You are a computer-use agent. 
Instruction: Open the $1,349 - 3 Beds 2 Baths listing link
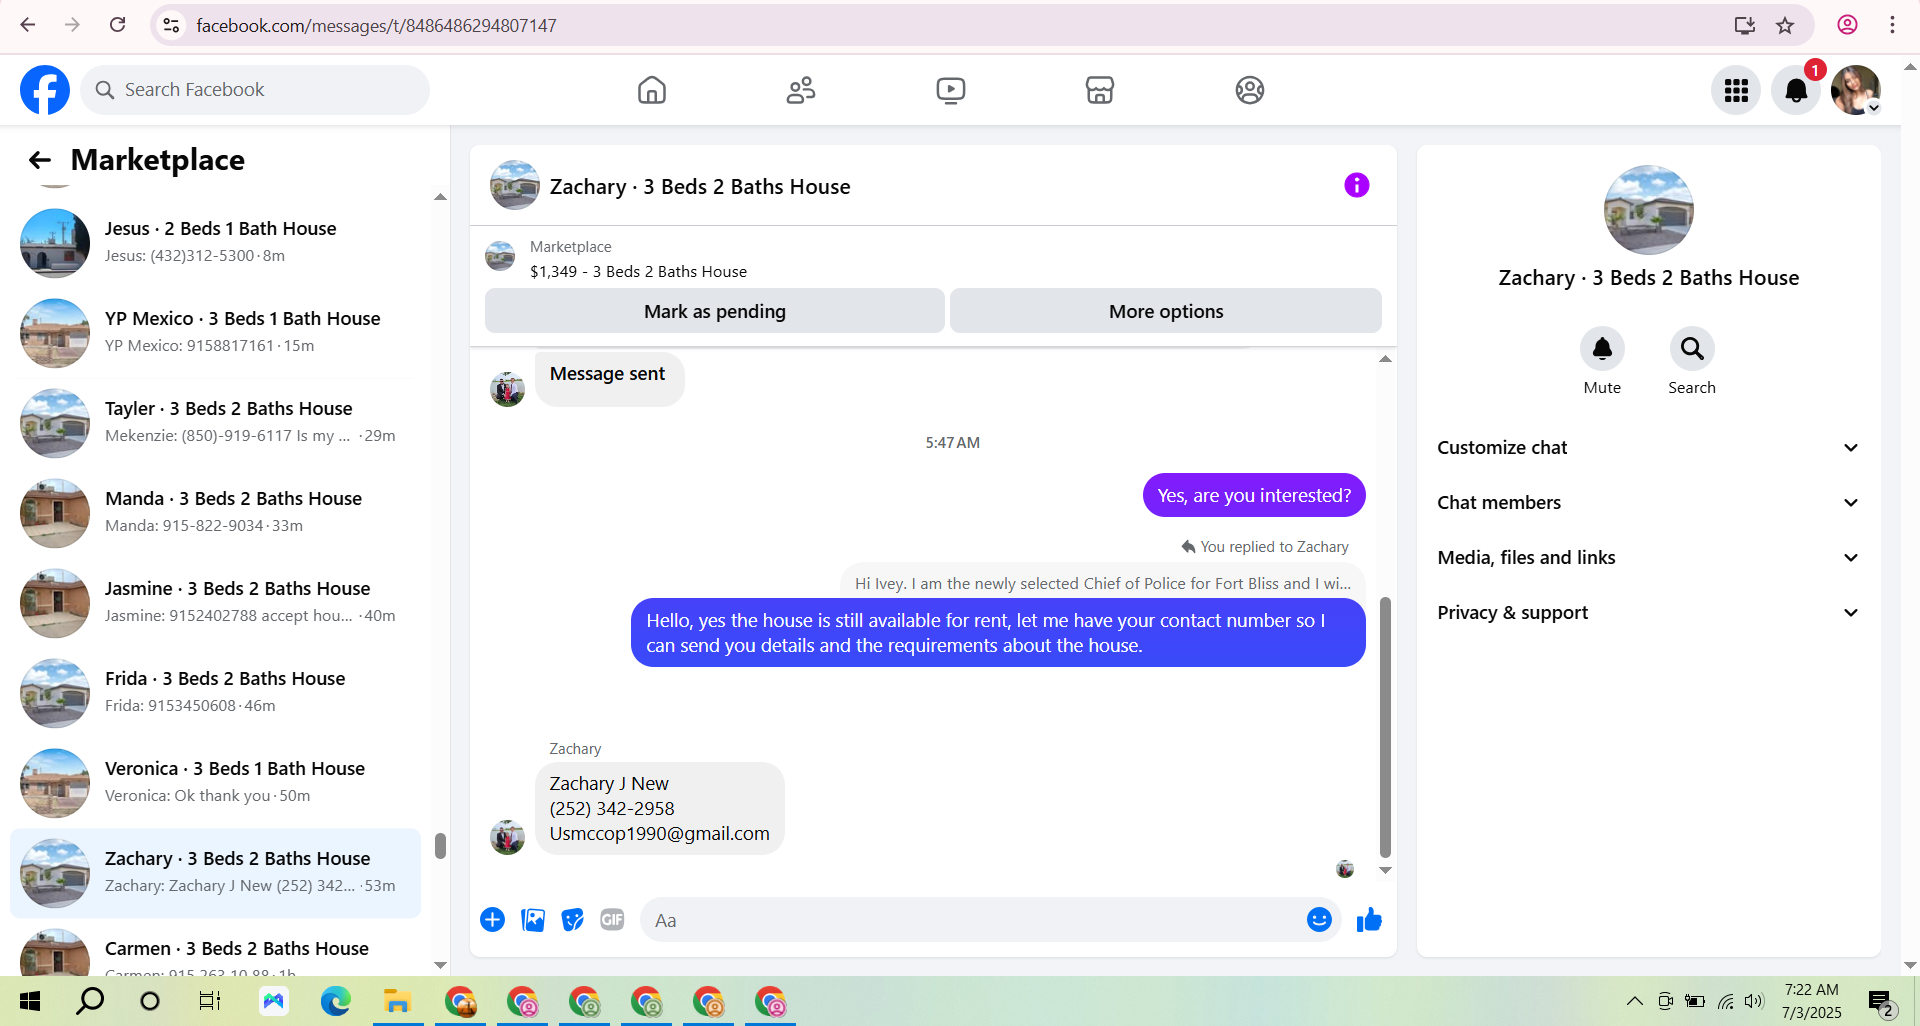coord(638,272)
